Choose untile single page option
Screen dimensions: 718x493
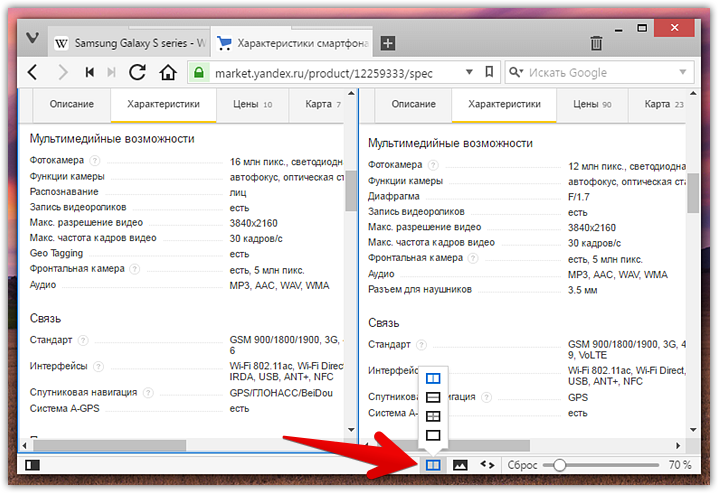tap(433, 435)
